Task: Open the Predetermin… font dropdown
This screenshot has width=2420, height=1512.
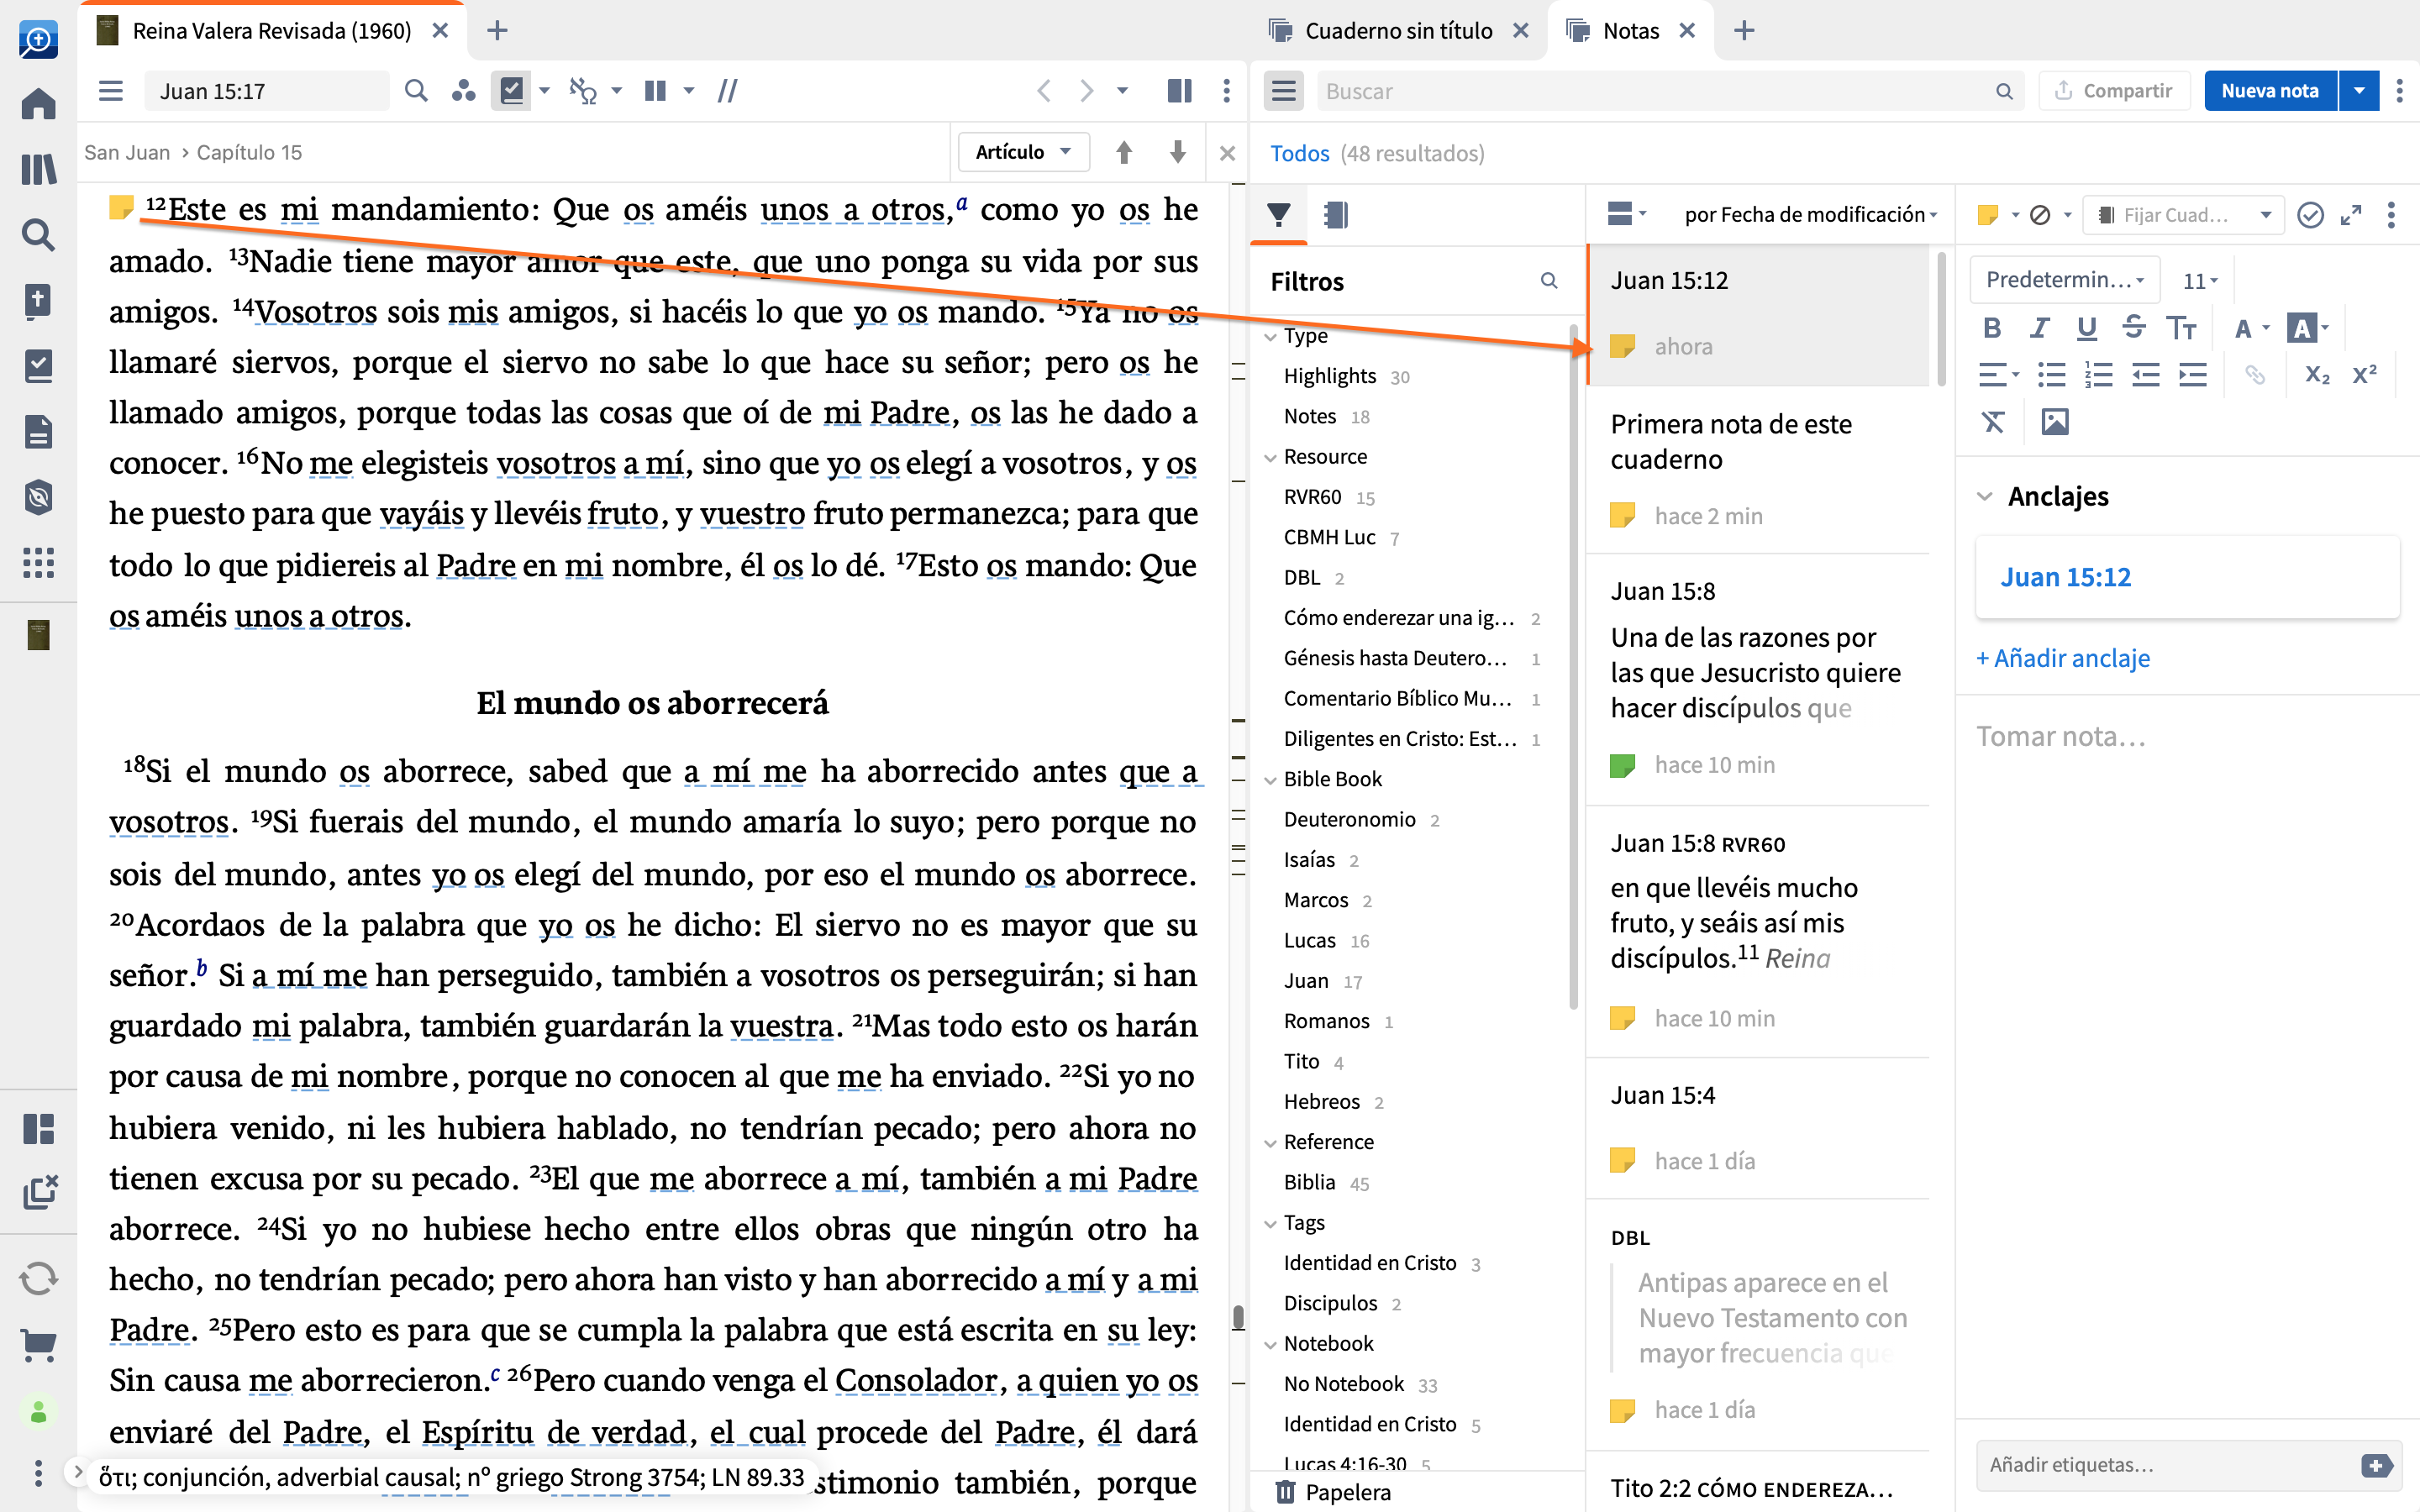Action: [x=2065, y=279]
